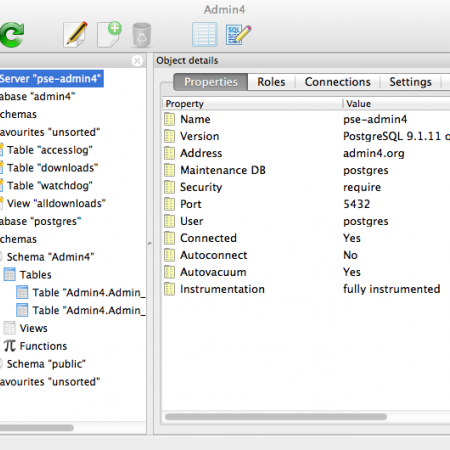Screen dimensions: 450x450
Task: Click the icon beside Maintenance DB
Action: [x=169, y=170]
